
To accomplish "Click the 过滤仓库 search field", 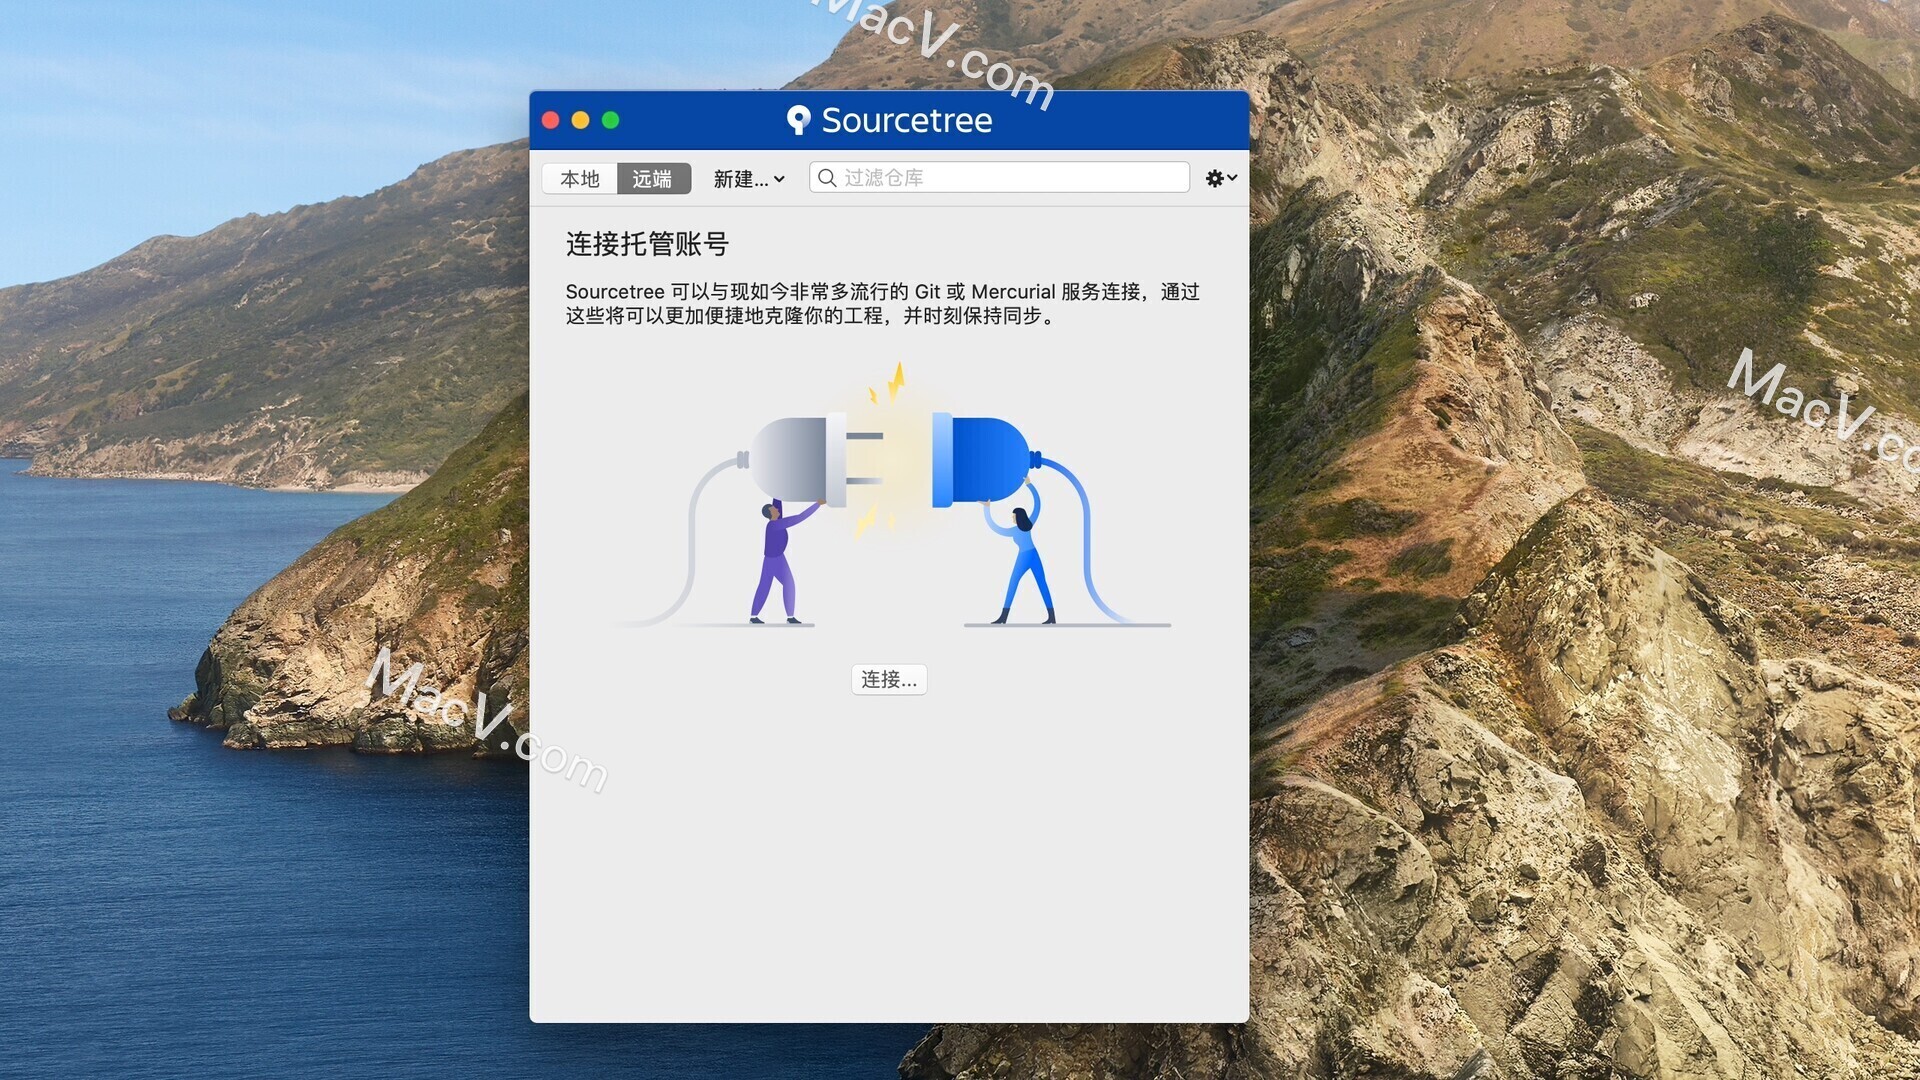I will click(x=999, y=177).
